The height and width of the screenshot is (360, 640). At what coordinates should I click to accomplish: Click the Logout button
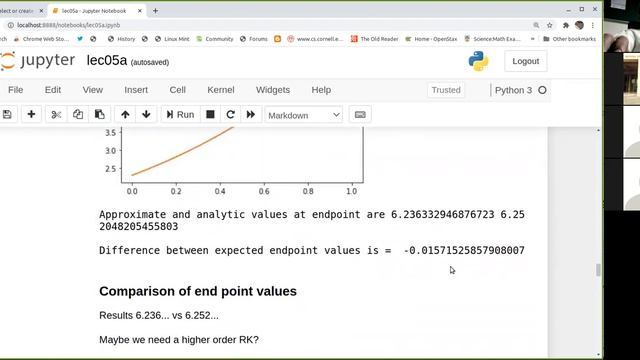point(526,61)
